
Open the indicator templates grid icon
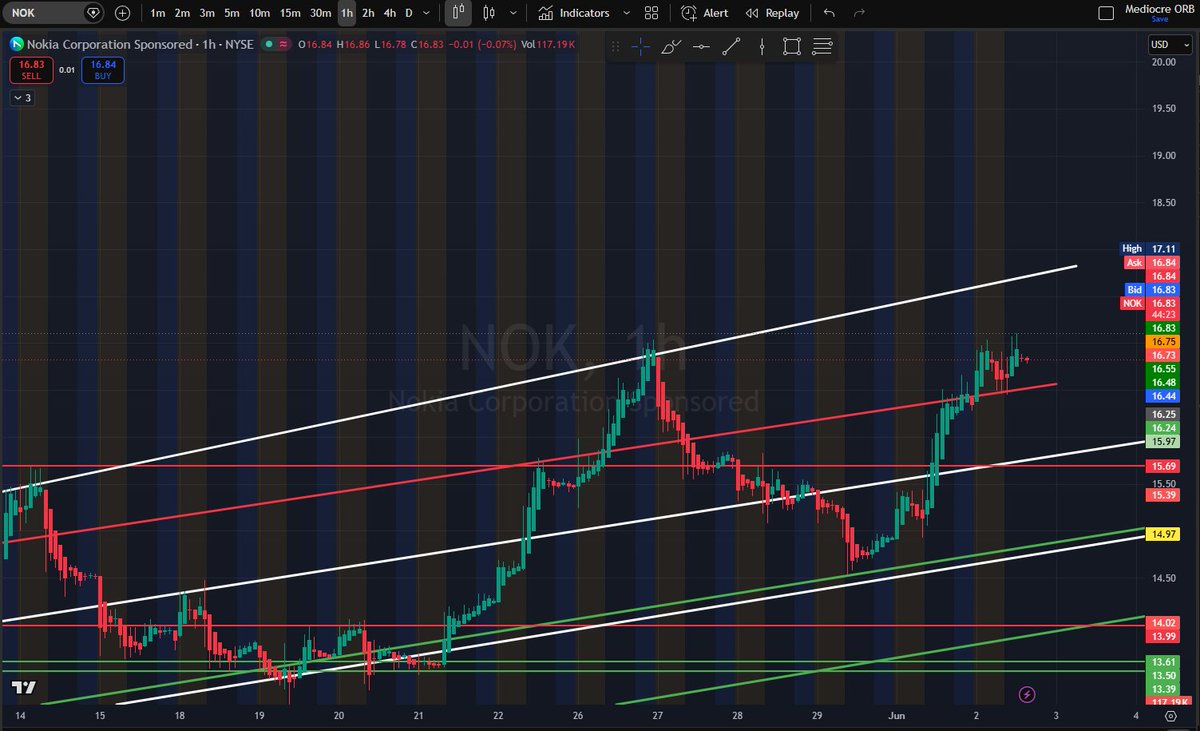click(651, 13)
